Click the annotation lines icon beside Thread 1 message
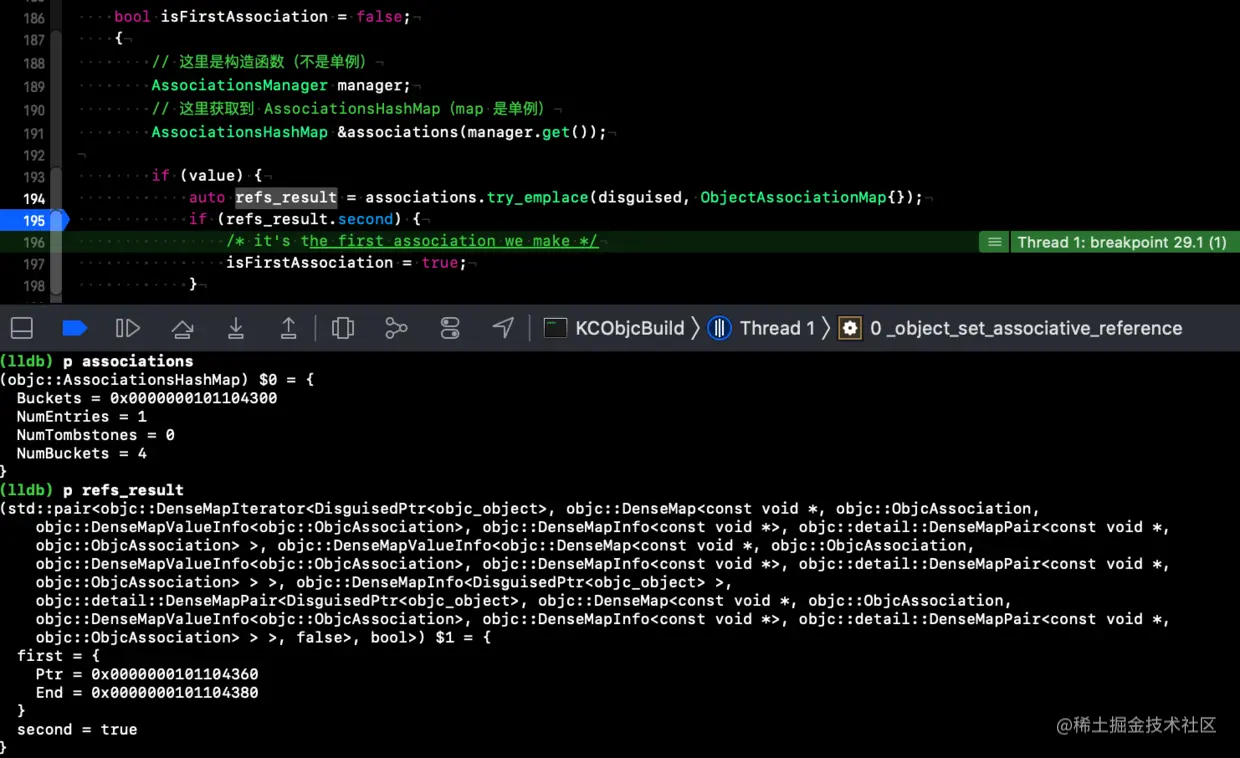Image resolution: width=1240 pixels, height=758 pixels. click(994, 242)
